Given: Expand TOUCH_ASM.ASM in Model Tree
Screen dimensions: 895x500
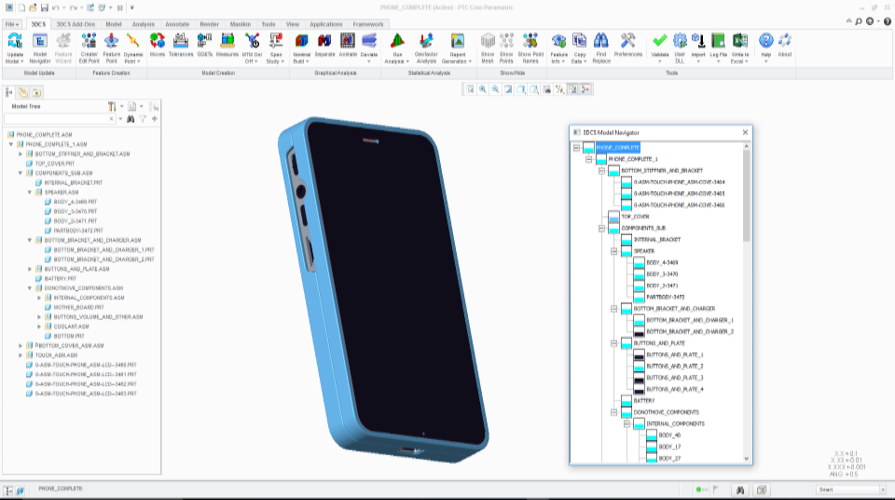Looking at the screenshot, I should click(x=21, y=355).
